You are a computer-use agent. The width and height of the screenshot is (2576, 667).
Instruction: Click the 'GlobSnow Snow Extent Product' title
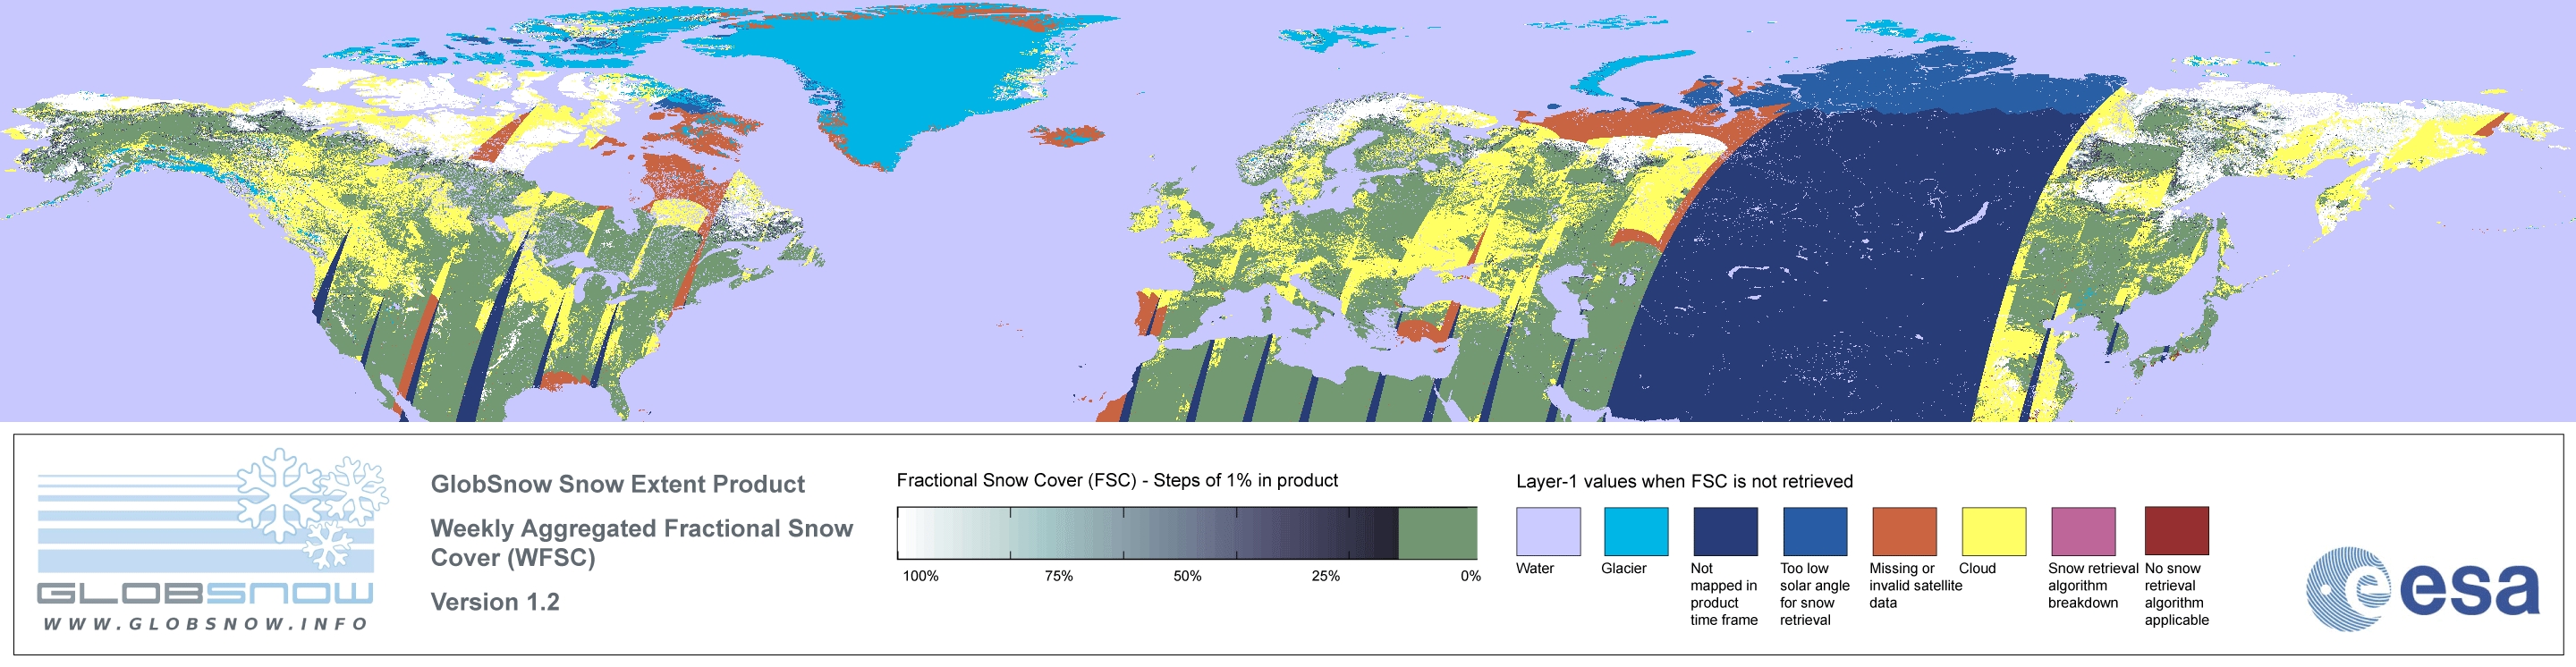(617, 484)
